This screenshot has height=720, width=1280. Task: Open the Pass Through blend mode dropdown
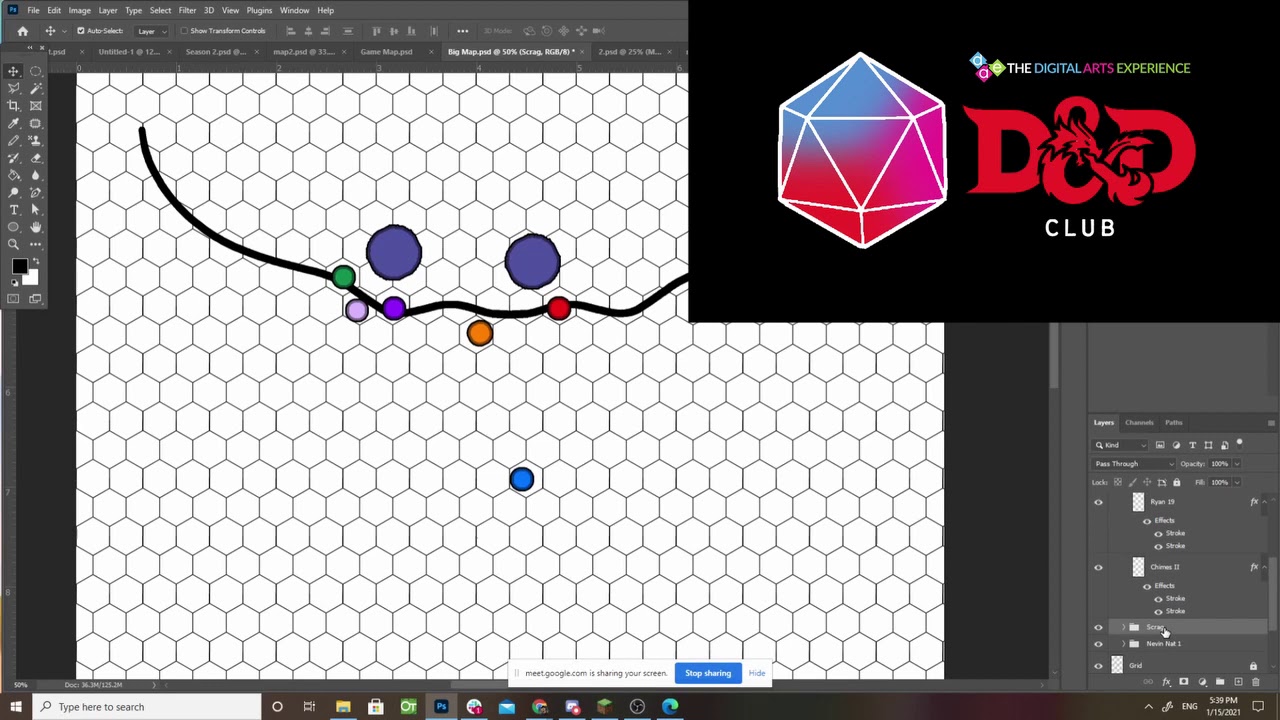(x=1134, y=464)
